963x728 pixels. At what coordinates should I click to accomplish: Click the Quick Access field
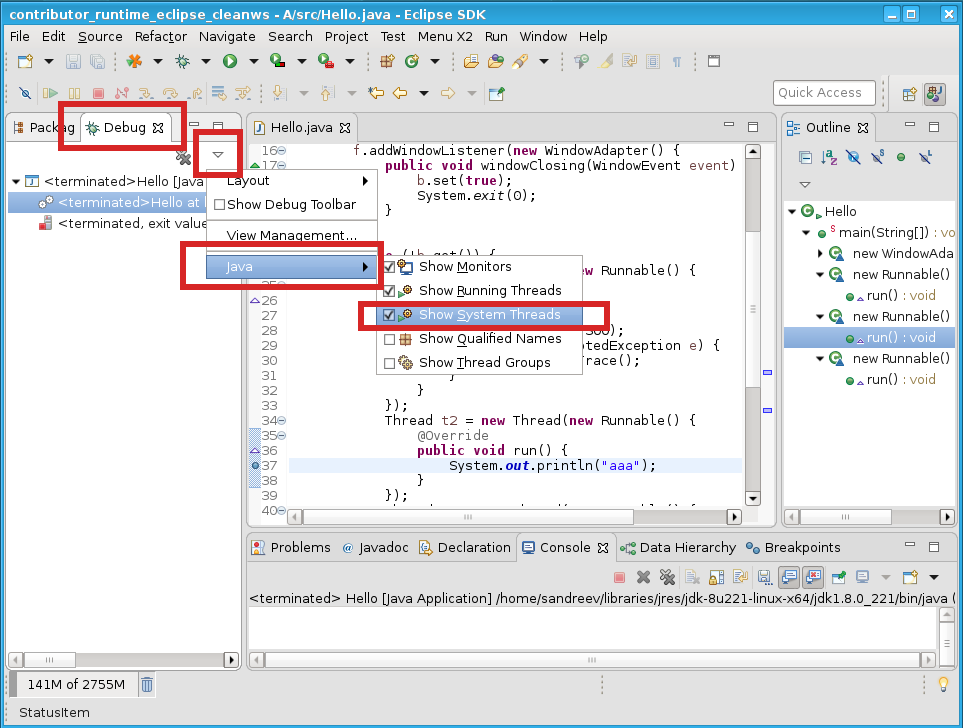824,93
